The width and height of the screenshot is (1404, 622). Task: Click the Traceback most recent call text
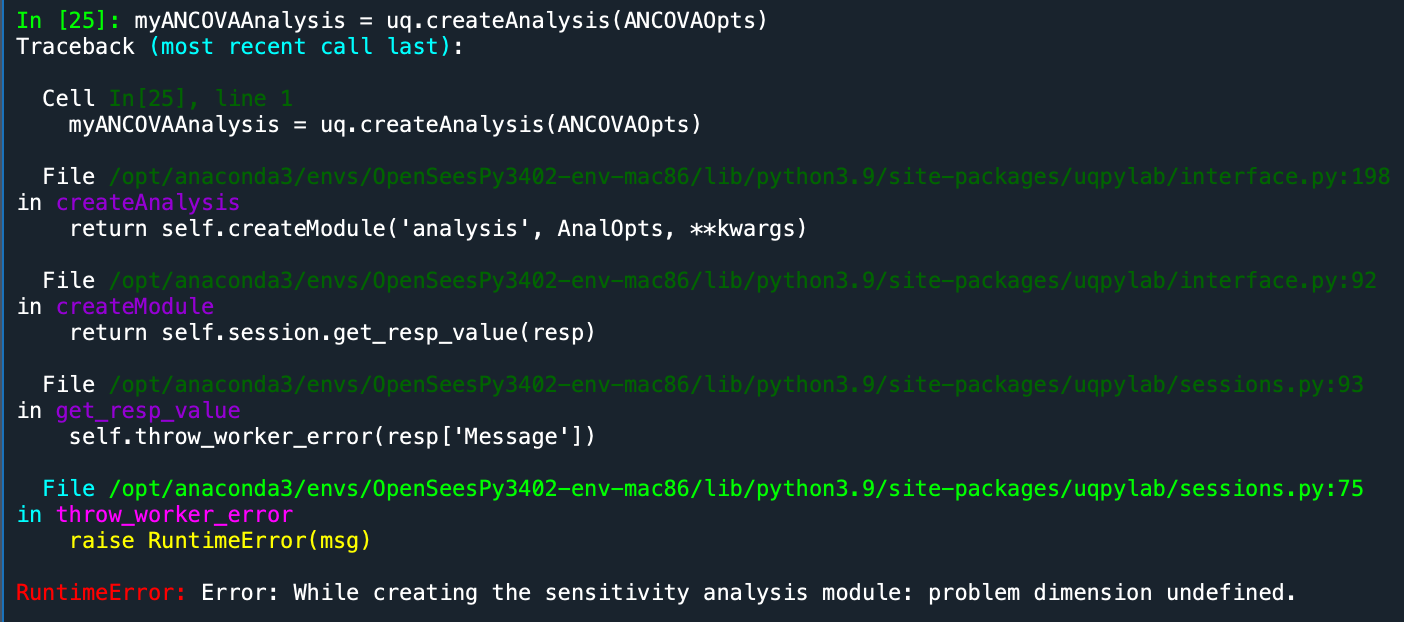[240, 46]
